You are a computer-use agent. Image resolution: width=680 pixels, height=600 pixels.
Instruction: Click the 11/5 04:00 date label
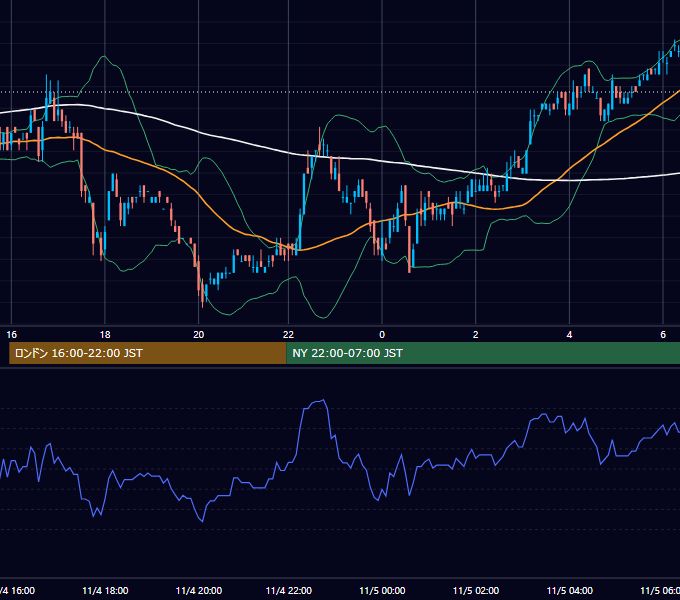[x=569, y=591]
